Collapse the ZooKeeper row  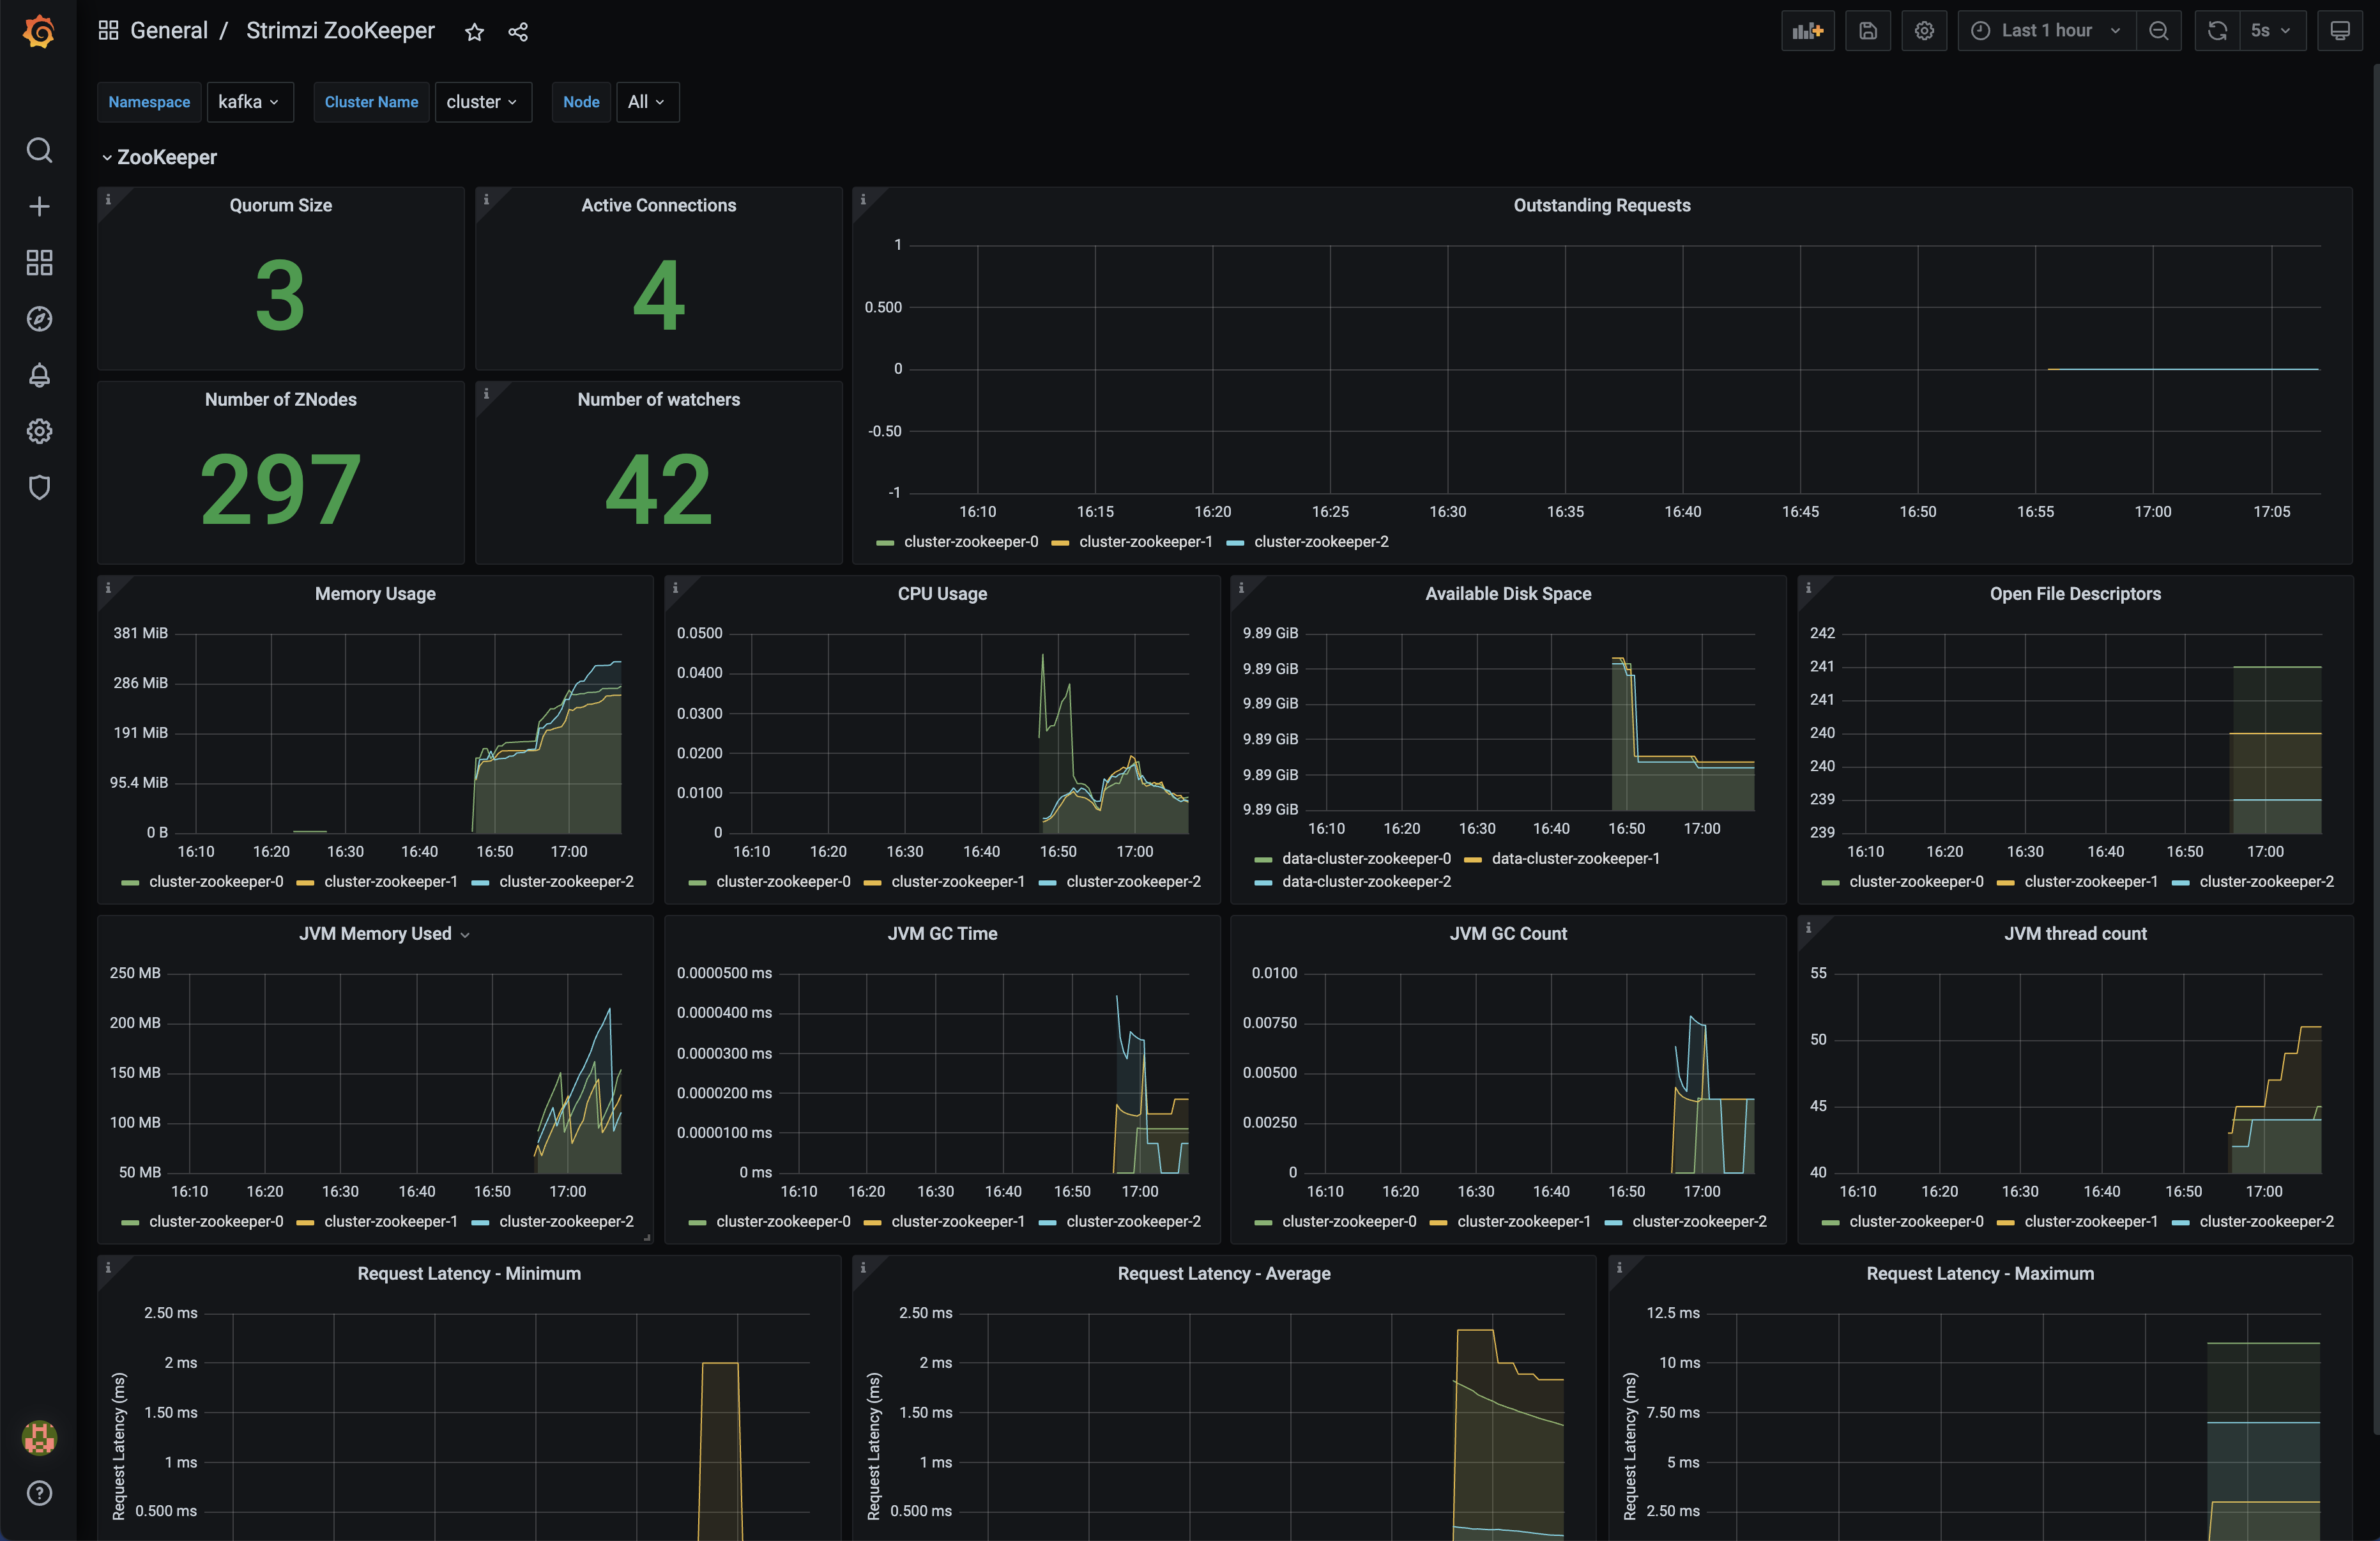click(159, 157)
